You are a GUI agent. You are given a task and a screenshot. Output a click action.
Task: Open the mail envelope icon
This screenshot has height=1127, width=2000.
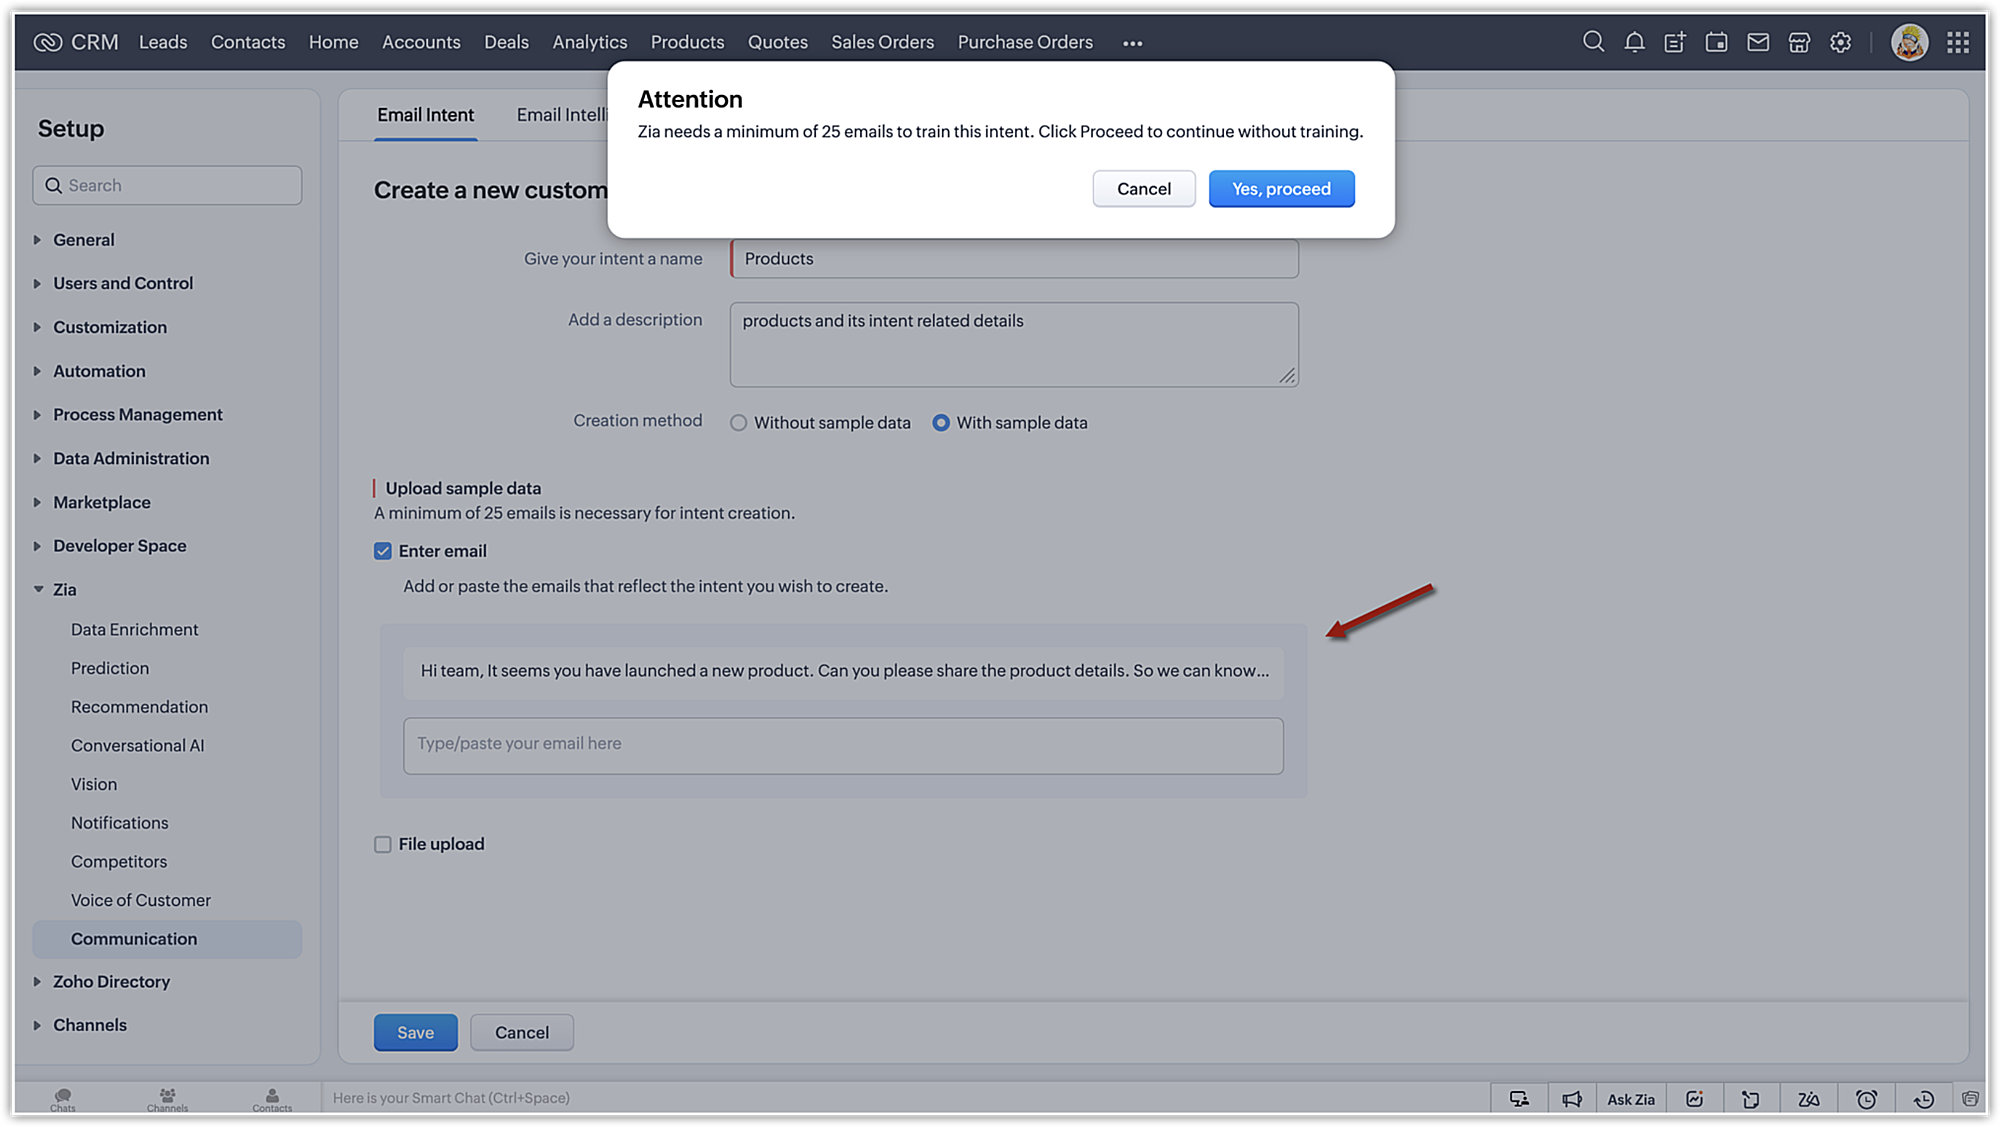[1758, 42]
